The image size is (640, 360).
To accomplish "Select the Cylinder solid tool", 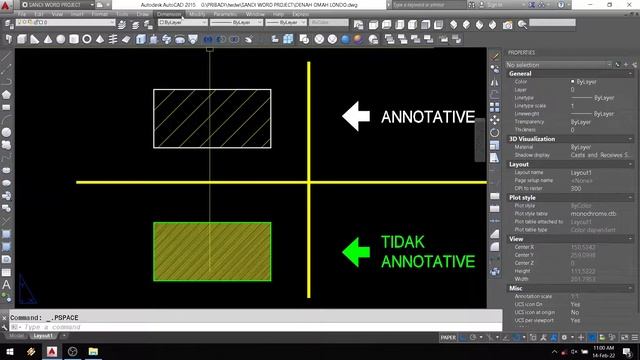I will coord(74,39).
